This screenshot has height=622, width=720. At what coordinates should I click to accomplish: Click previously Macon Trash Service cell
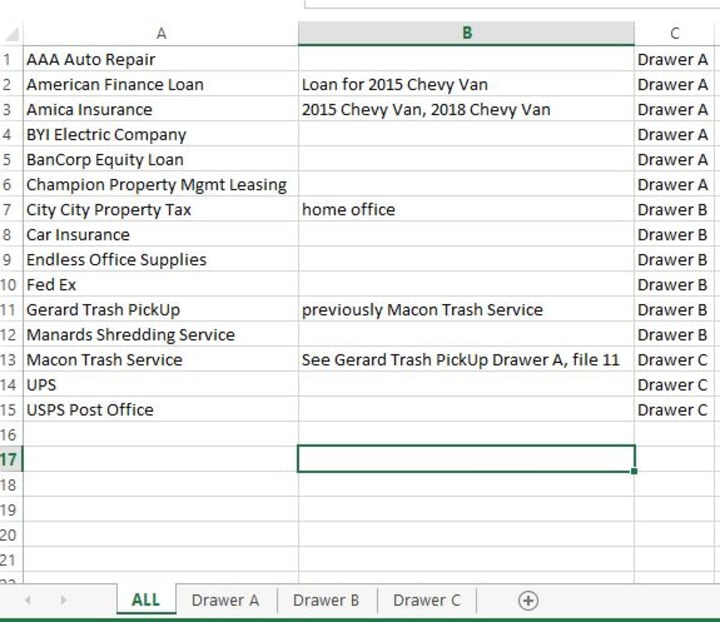coord(467,309)
